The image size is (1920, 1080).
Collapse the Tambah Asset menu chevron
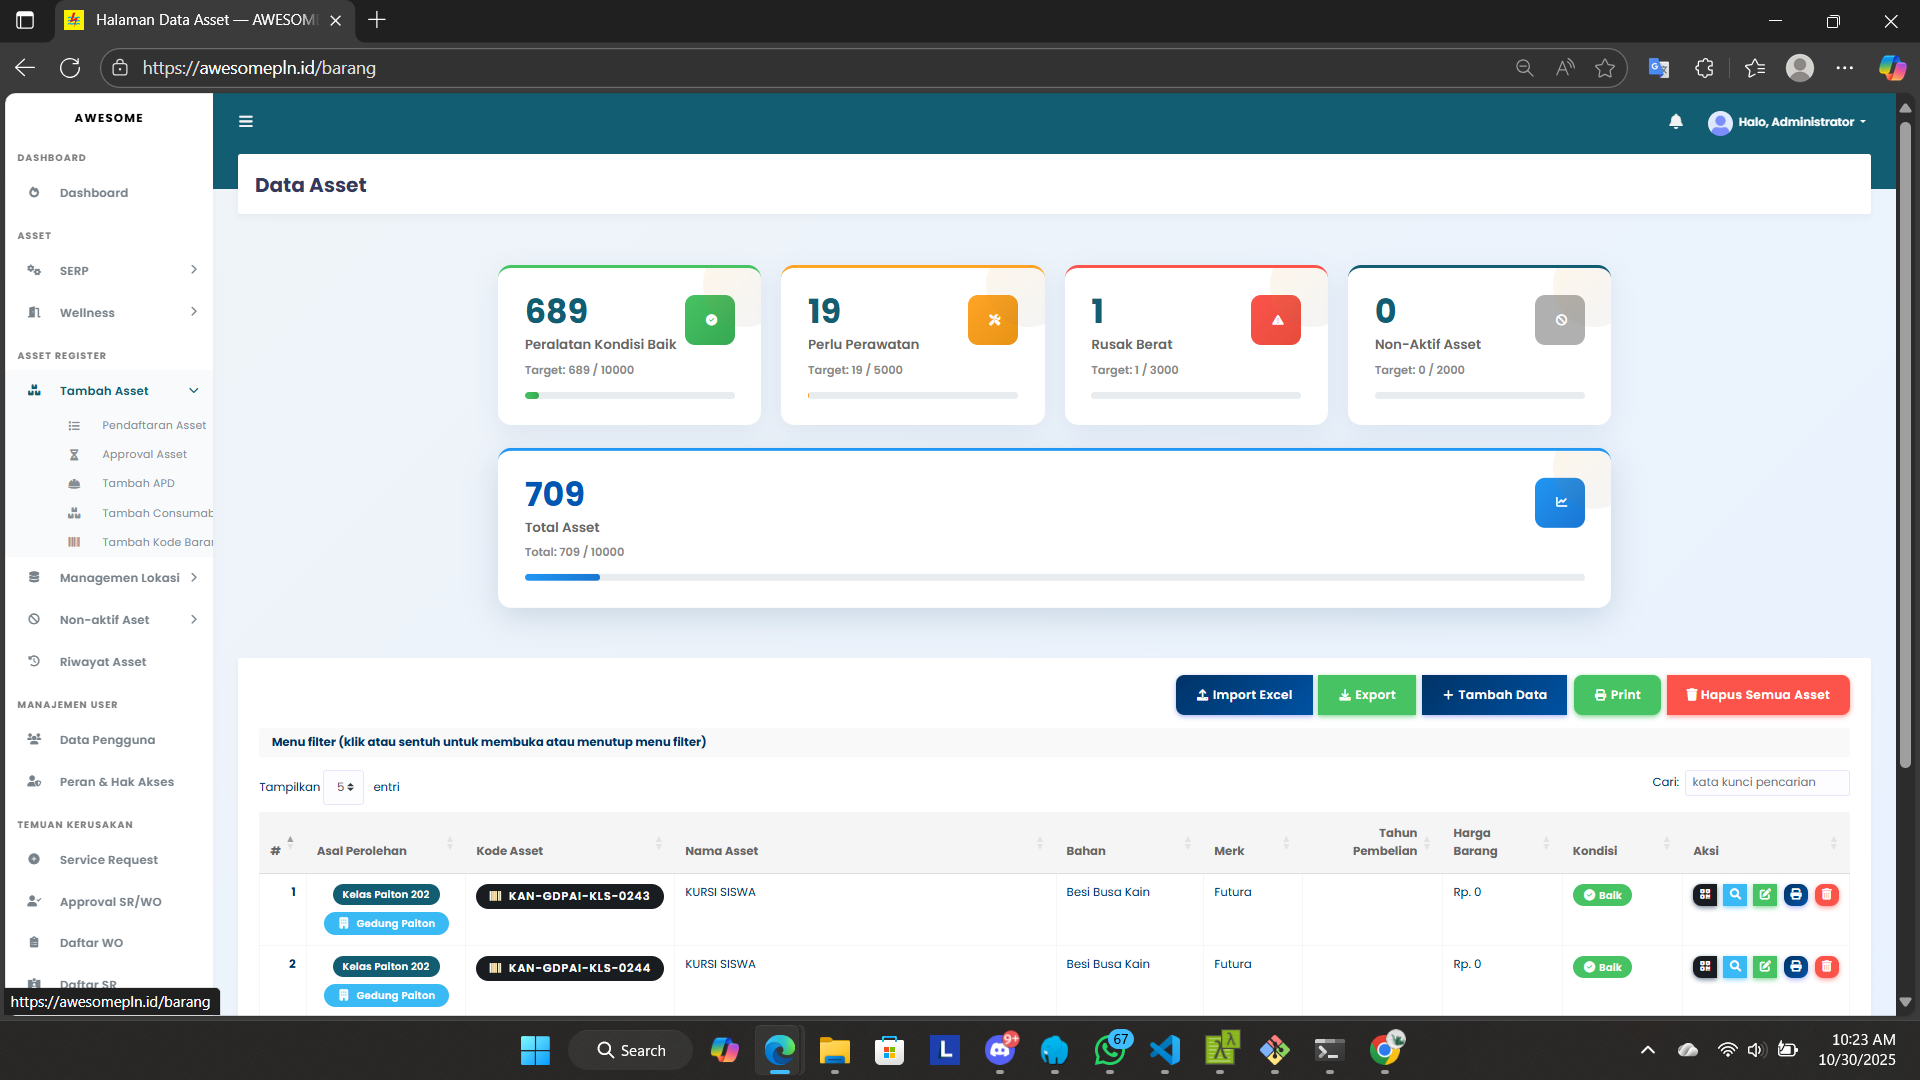click(x=193, y=390)
